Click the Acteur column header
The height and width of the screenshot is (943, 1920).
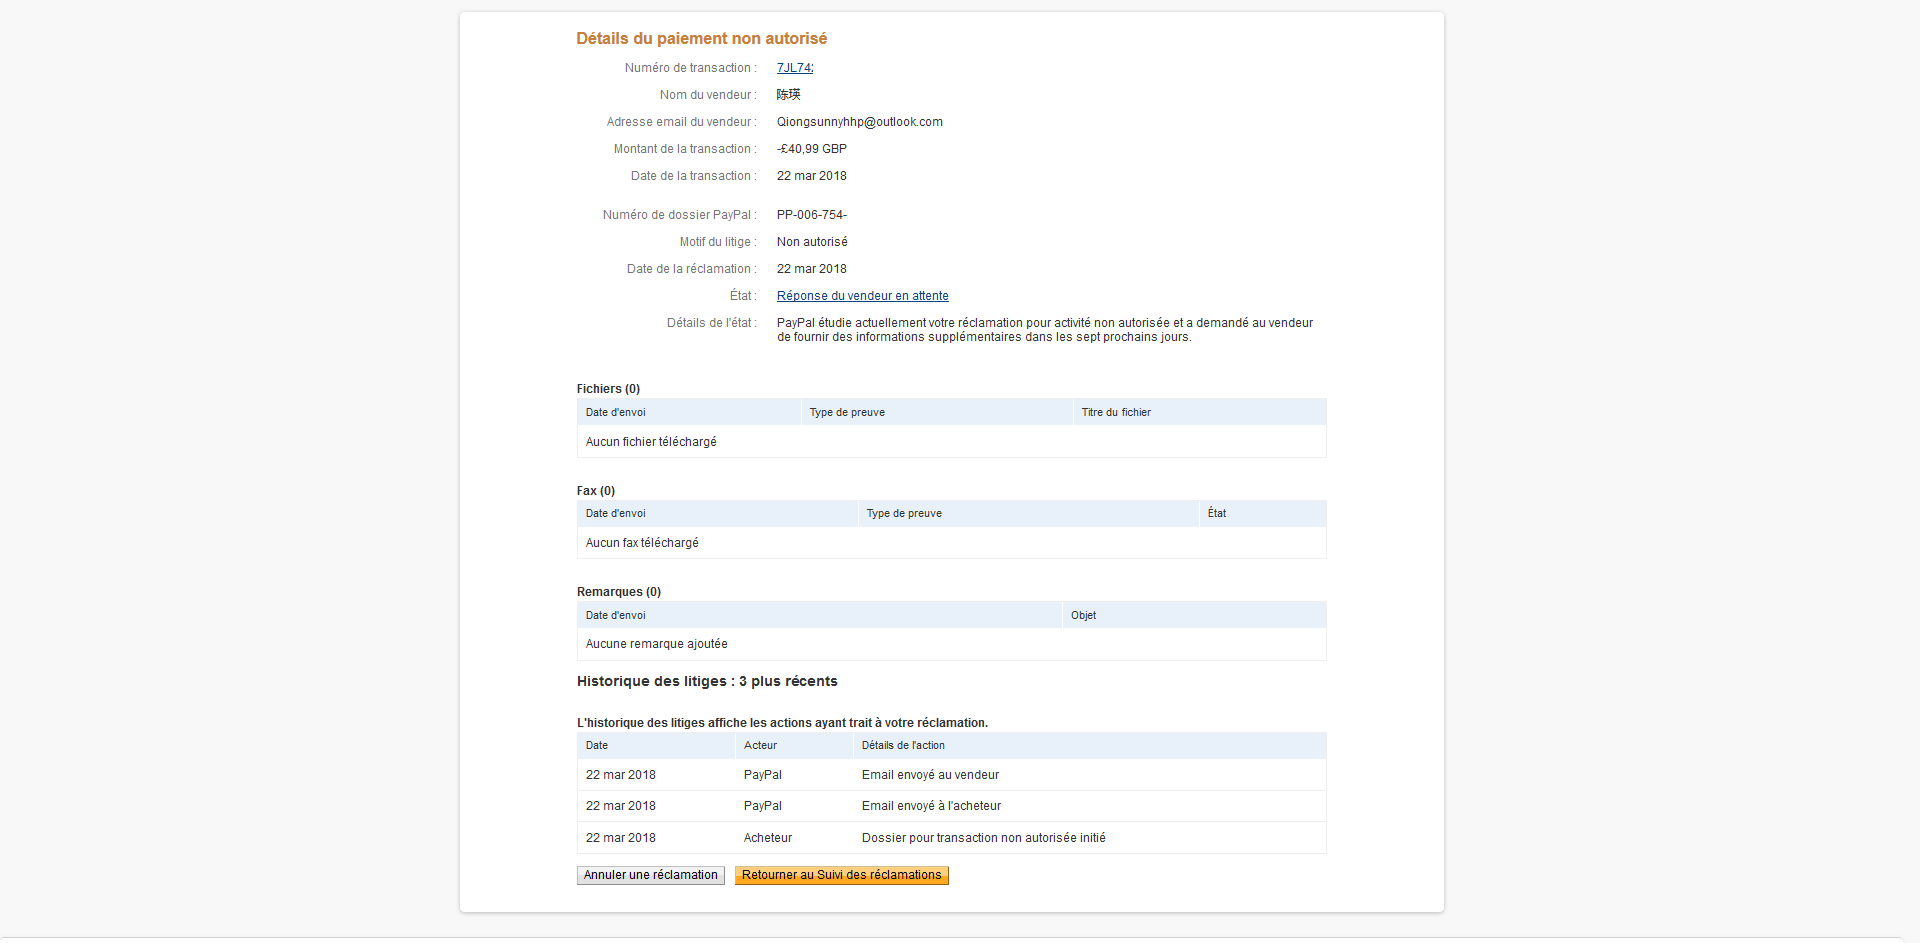pyautogui.click(x=760, y=746)
